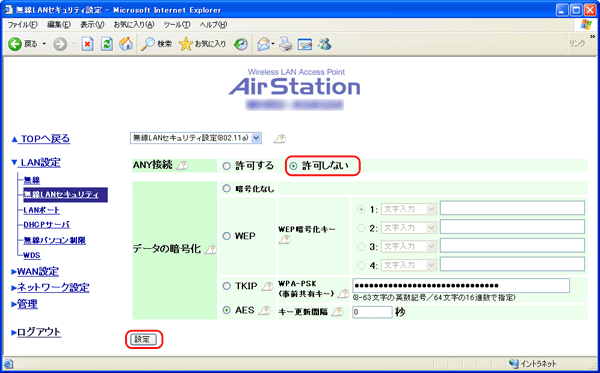Click help icon beside キー更新間隔 label

point(337,312)
